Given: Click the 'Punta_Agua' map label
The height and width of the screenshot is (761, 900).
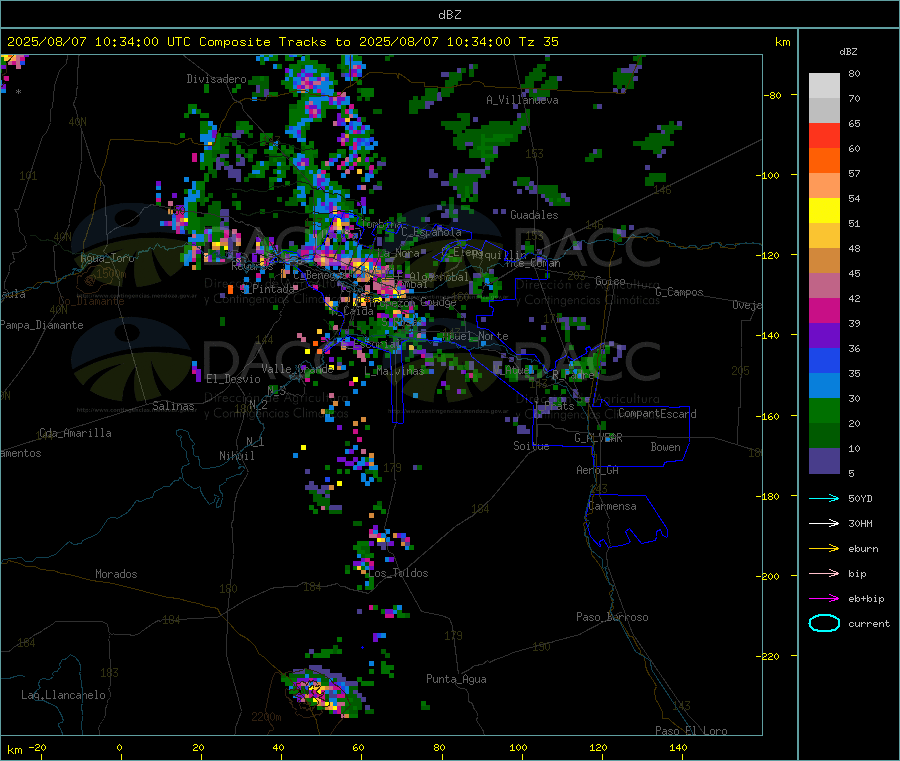Looking at the screenshot, I should coord(456,679).
